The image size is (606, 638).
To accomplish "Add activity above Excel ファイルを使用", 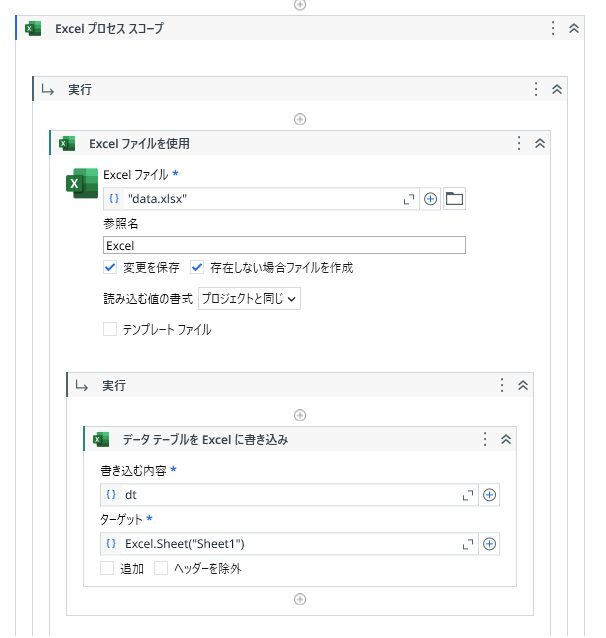I will coord(300,119).
